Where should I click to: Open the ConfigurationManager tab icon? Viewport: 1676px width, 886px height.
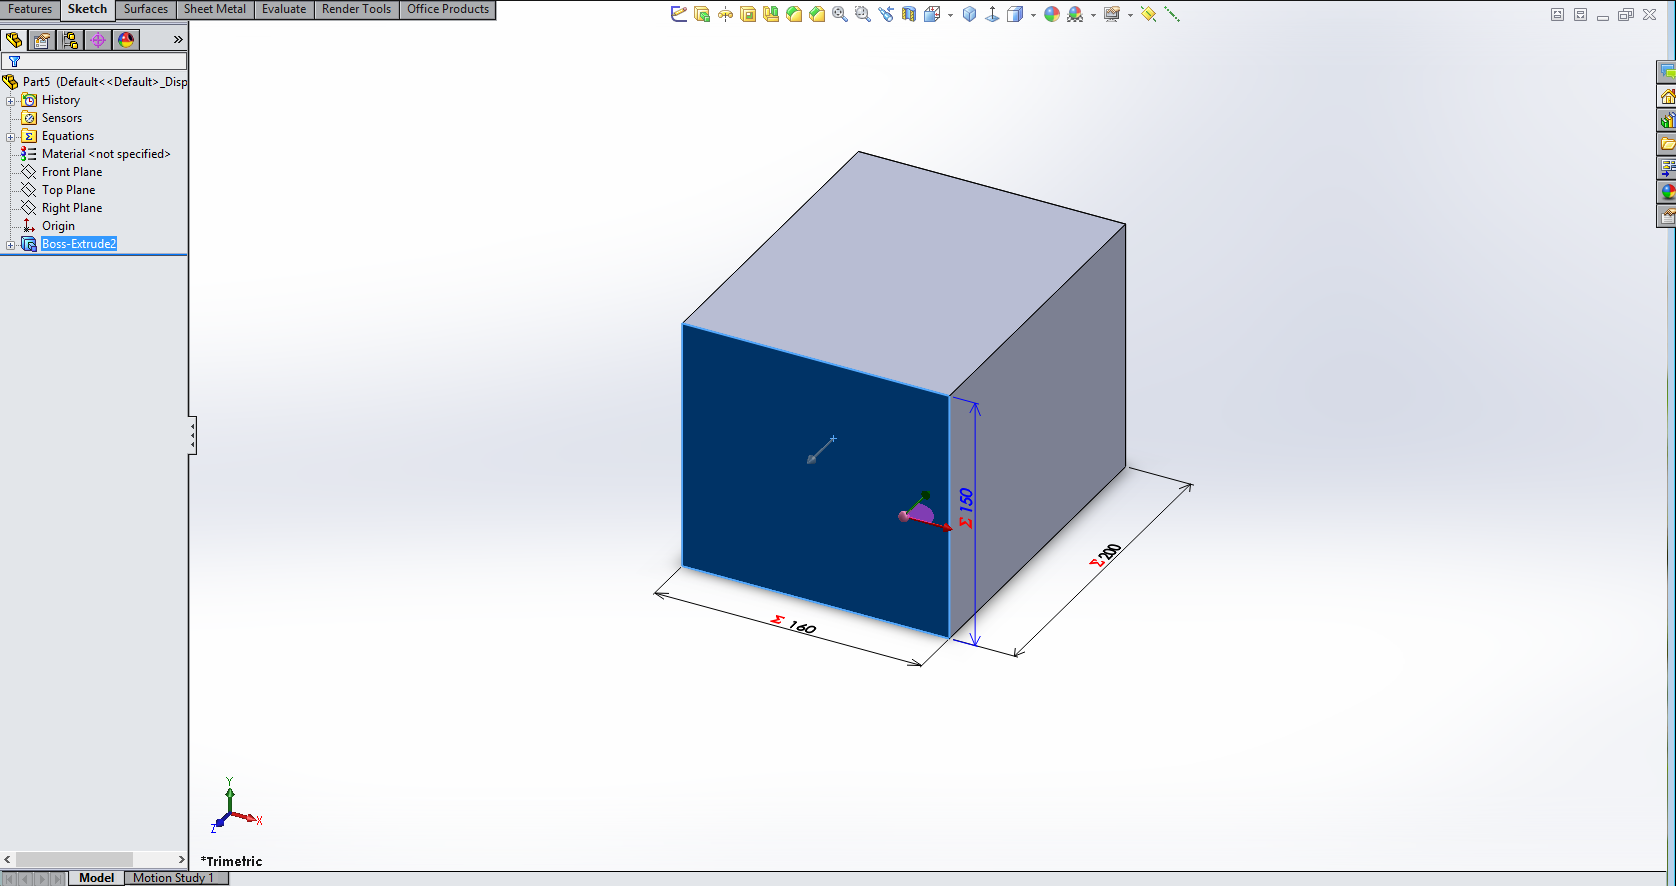(x=70, y=40)
